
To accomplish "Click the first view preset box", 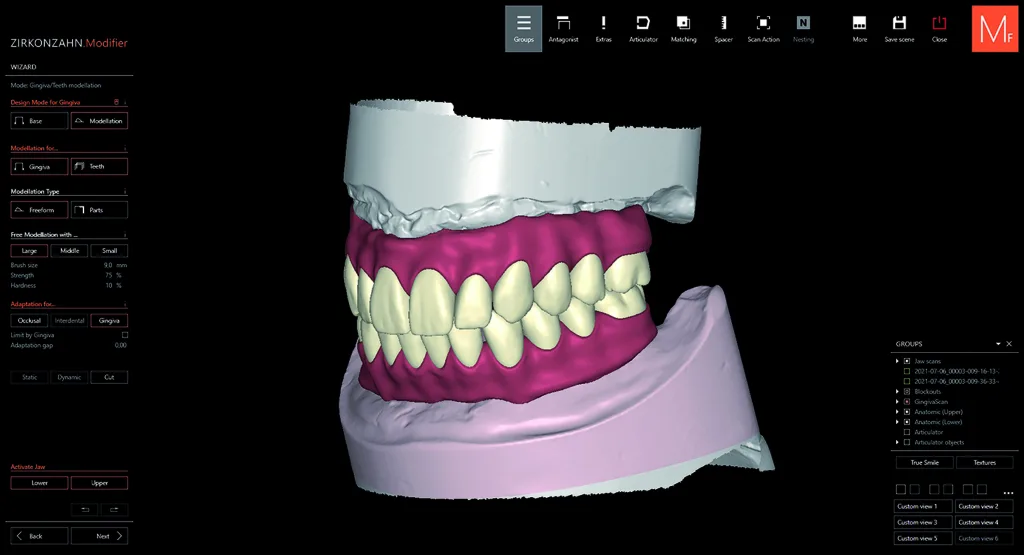I will [901, 489].
